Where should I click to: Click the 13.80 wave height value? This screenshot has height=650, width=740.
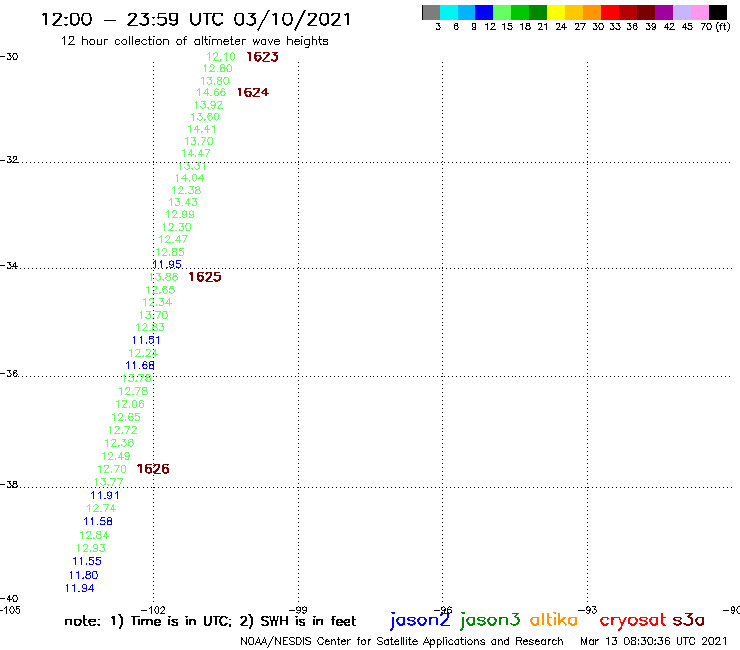pos(215,81)
